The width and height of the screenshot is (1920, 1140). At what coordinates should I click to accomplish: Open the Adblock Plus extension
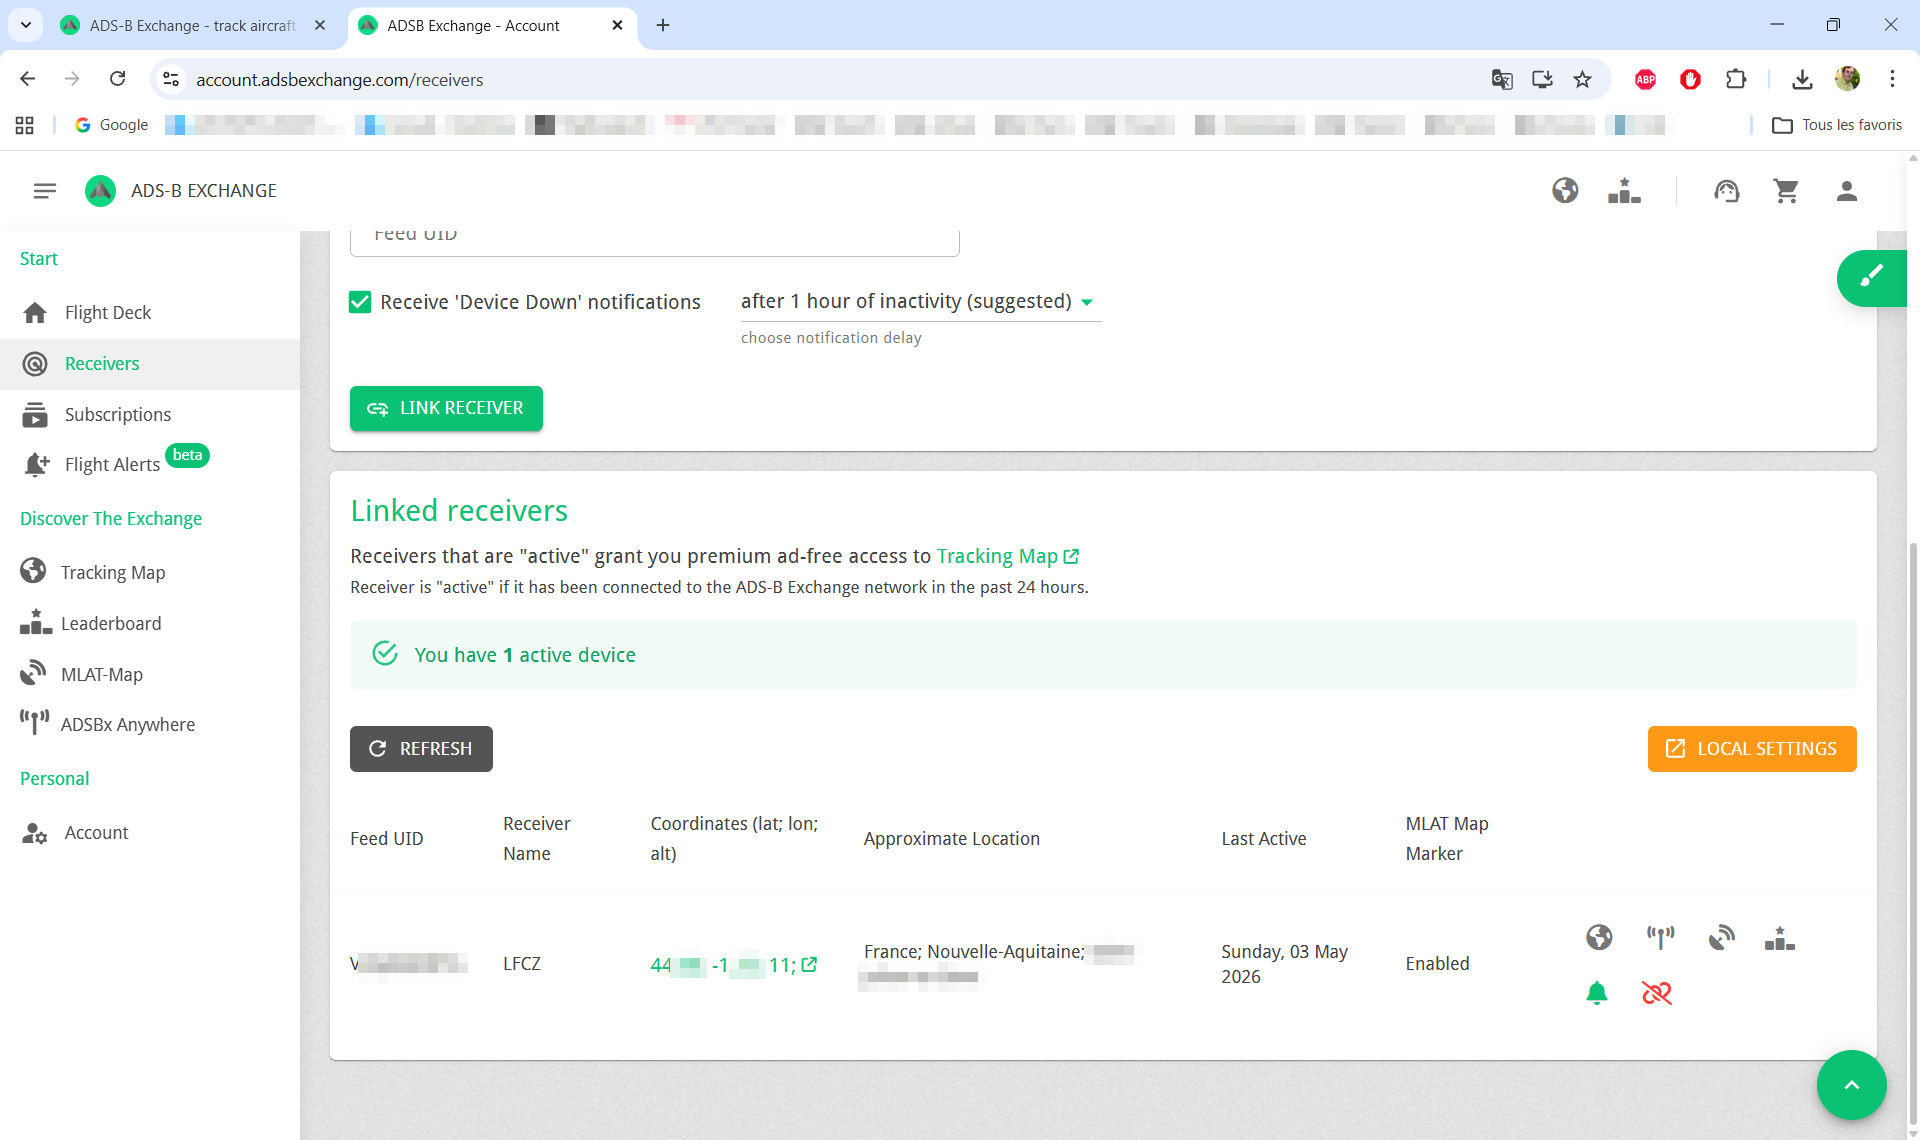coord(1645,79)
